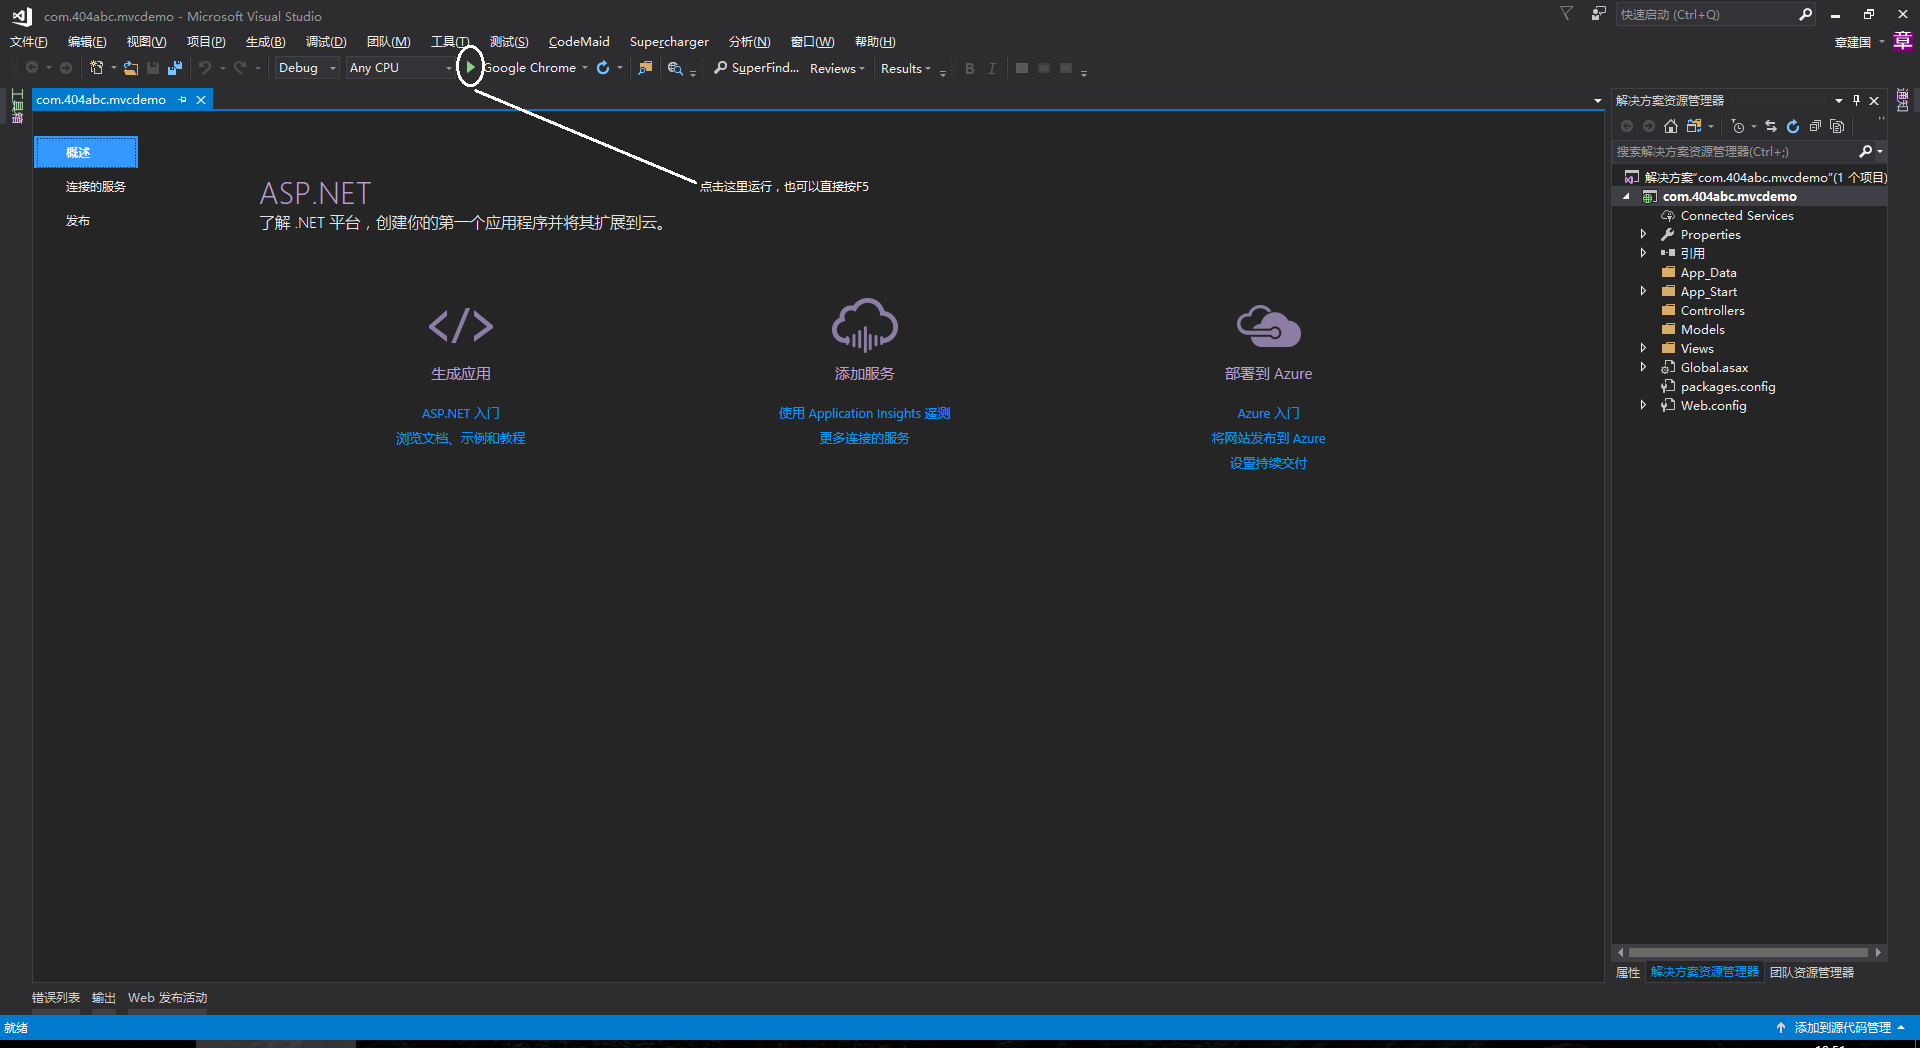The width and height of the screenshot is (1920, 1048).
Task: Click Sync with Active Document icon
Action: [1771, 126]
